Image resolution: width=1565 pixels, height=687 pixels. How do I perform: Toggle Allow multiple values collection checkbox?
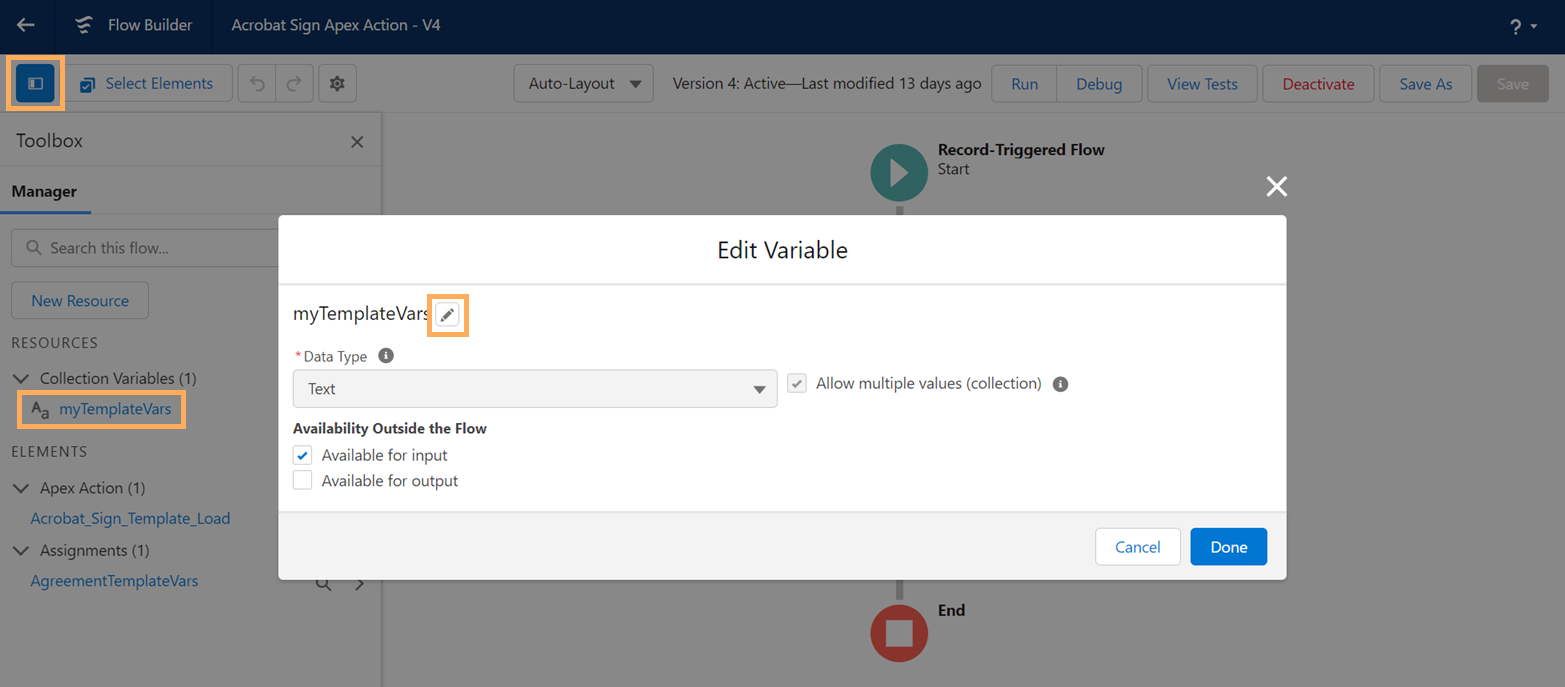pyautogui.click(x=796, y=383)
